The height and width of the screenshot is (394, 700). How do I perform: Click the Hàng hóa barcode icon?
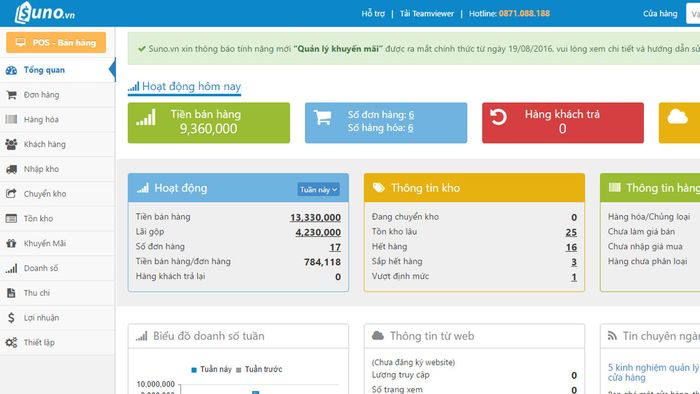pos(11,119)
